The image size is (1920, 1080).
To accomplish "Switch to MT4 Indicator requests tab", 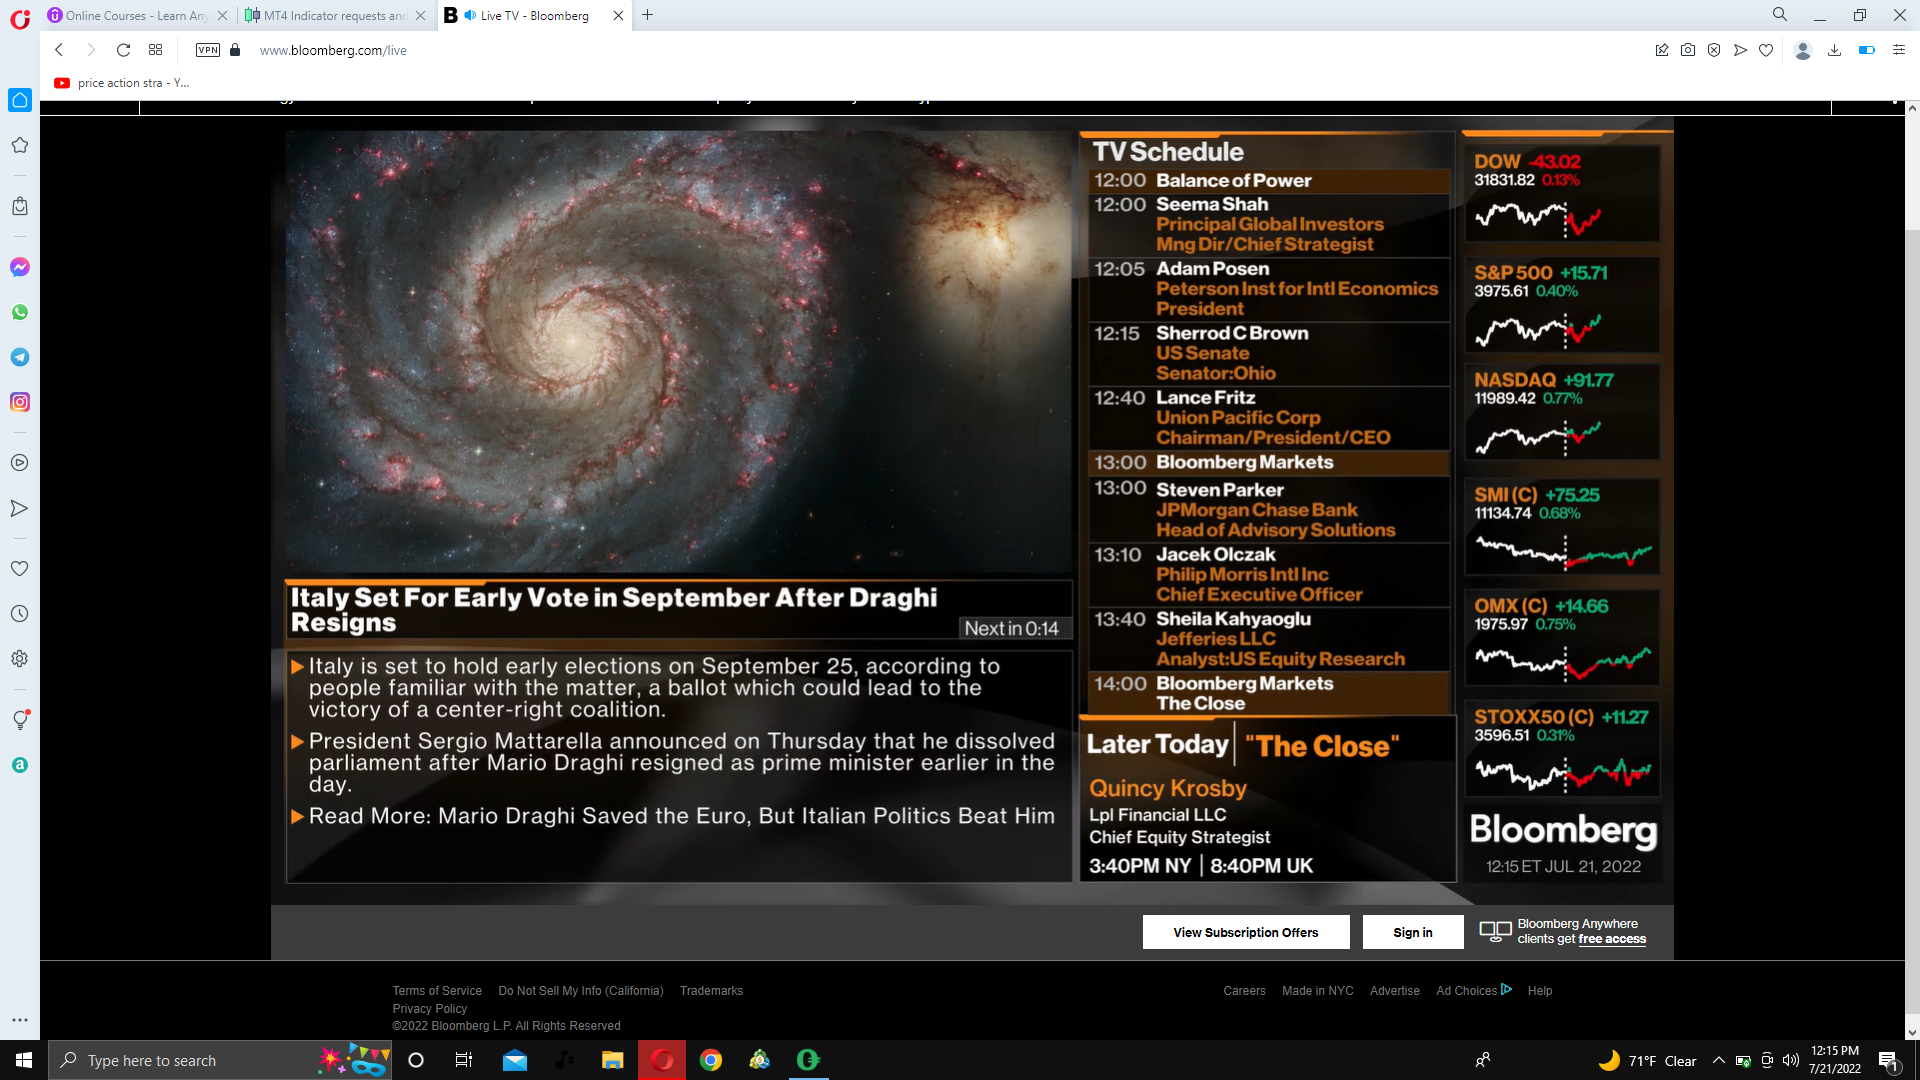I will (x=330, y=15).
